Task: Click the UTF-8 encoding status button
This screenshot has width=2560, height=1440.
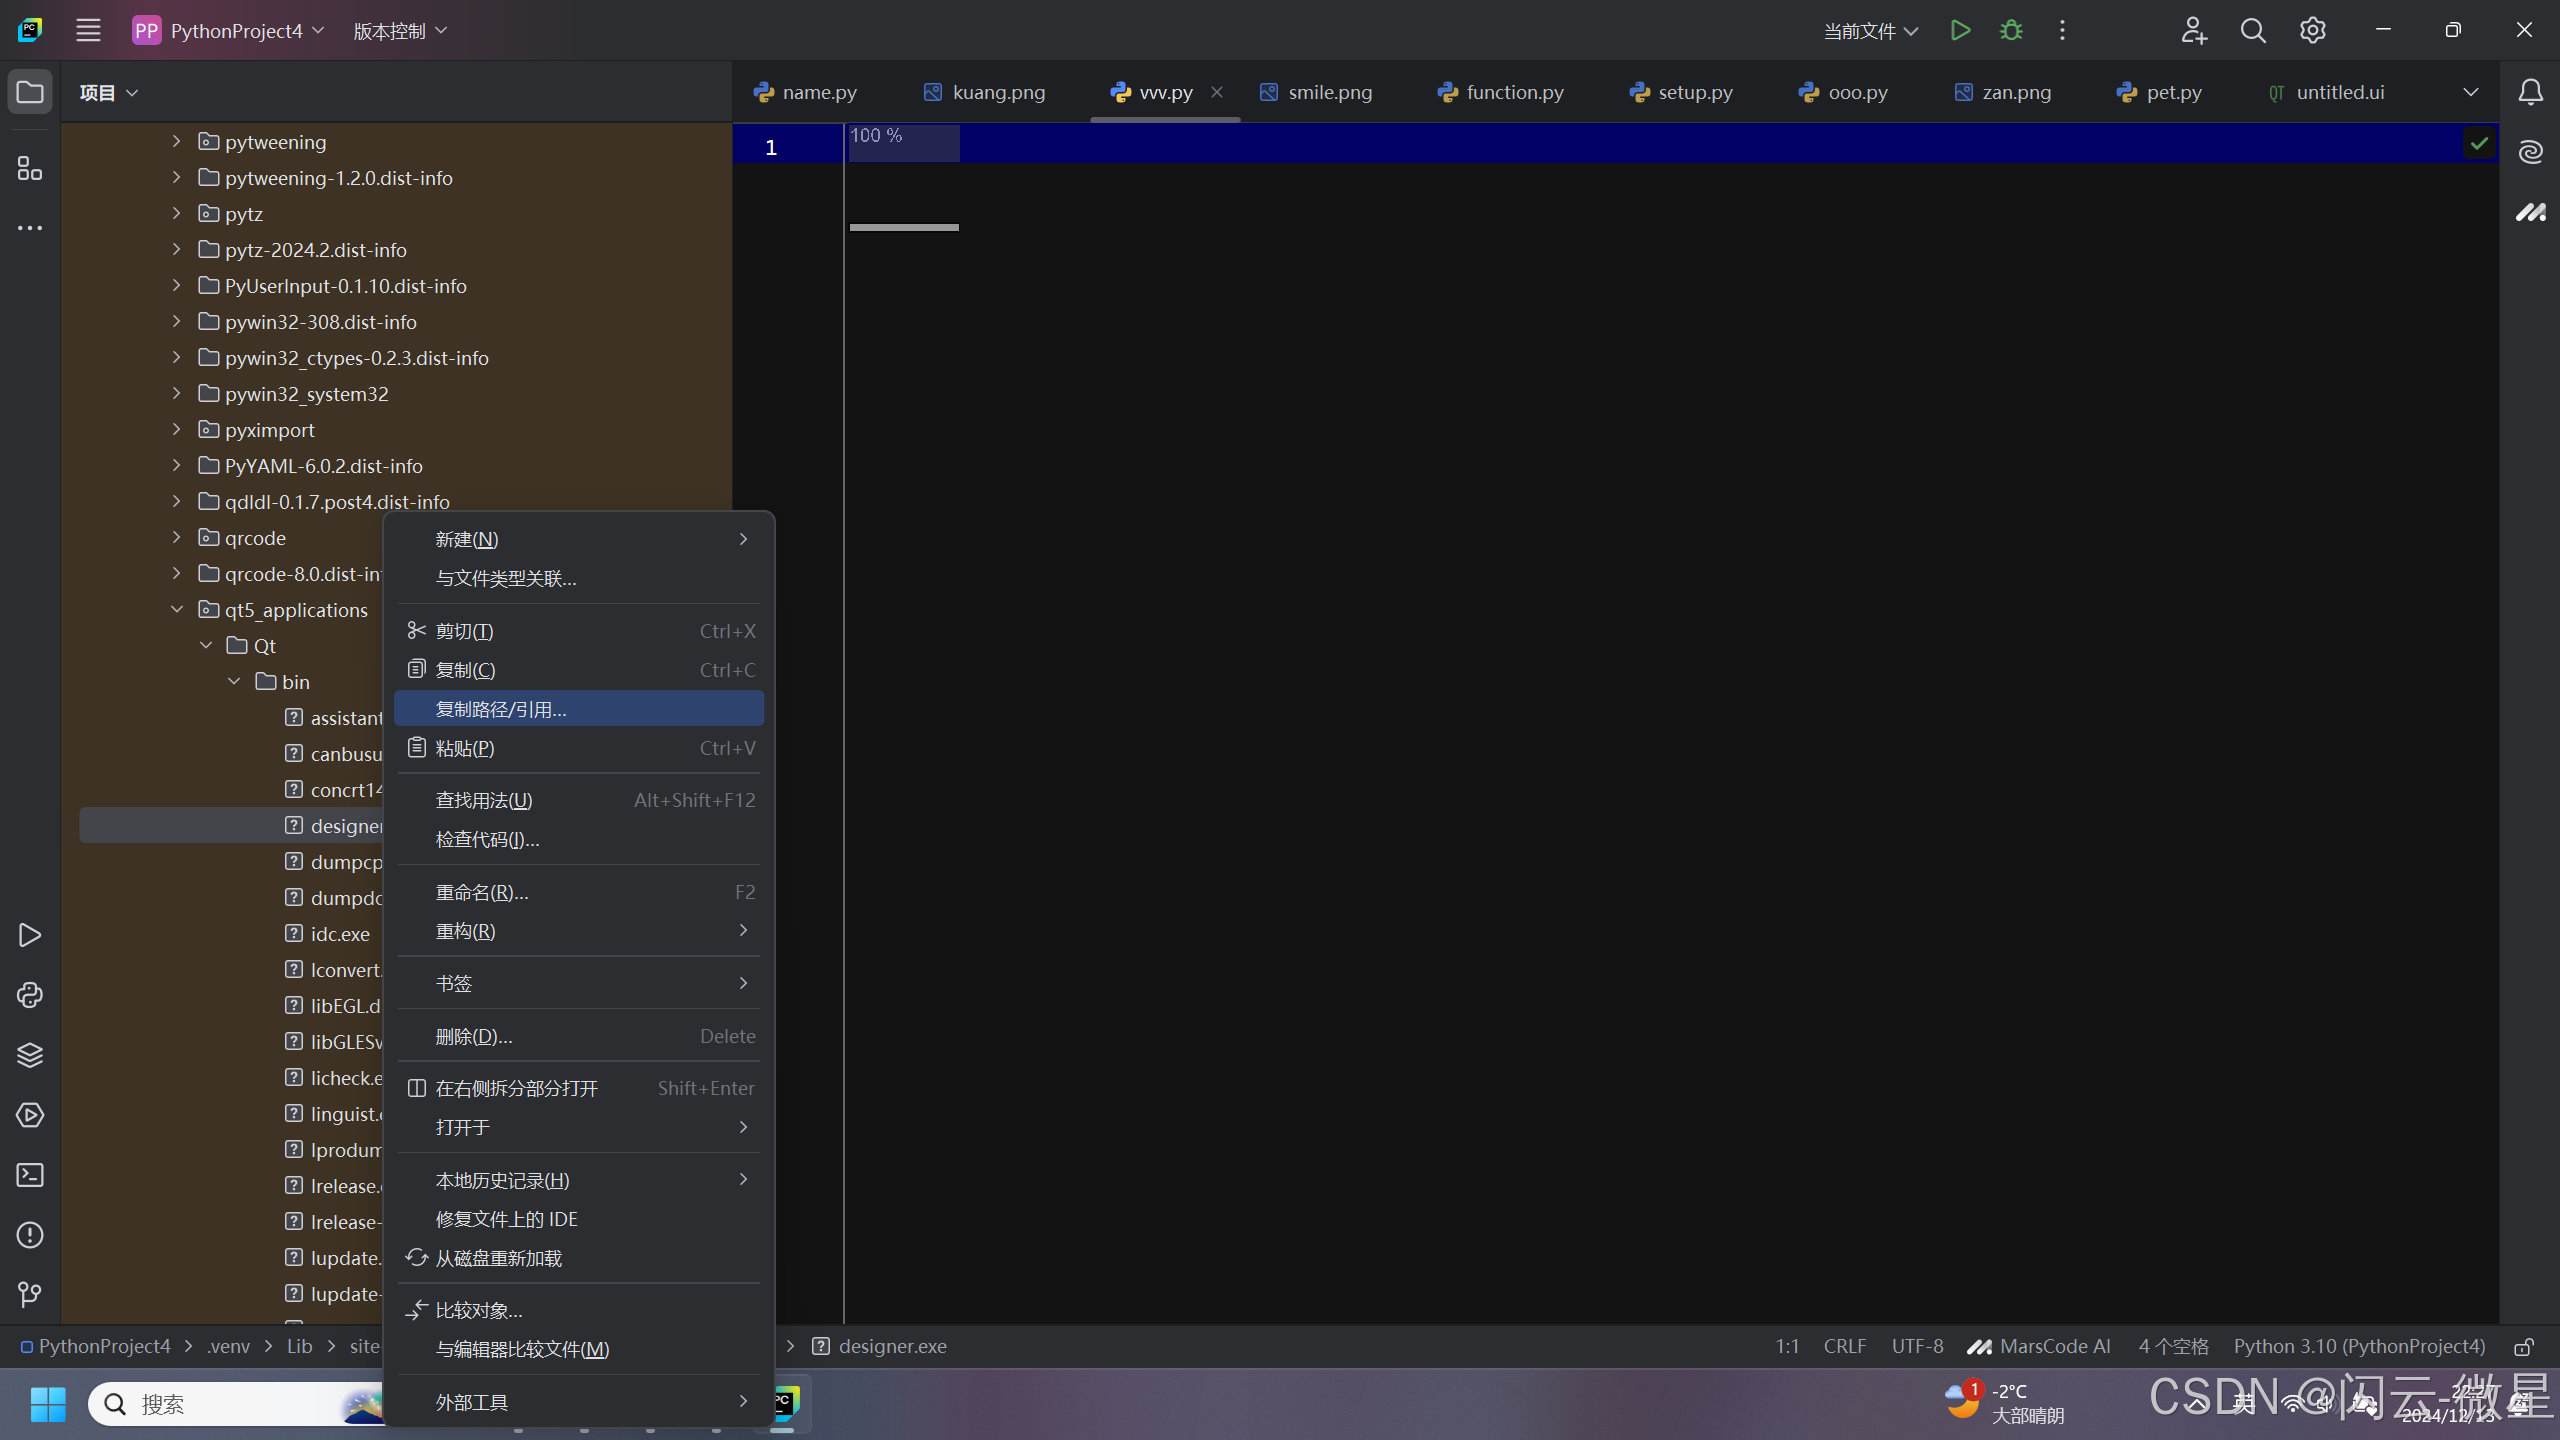Action: click(1917, 1347)
